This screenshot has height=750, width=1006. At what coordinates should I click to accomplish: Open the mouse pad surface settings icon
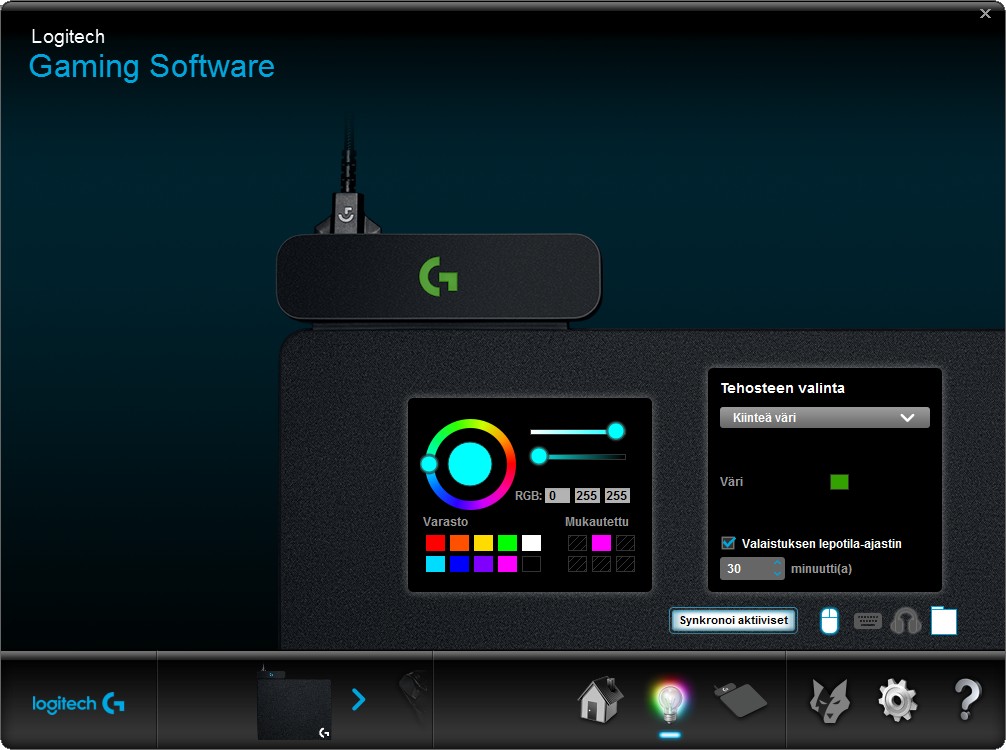pyautogui.click(x=740, y=700)
